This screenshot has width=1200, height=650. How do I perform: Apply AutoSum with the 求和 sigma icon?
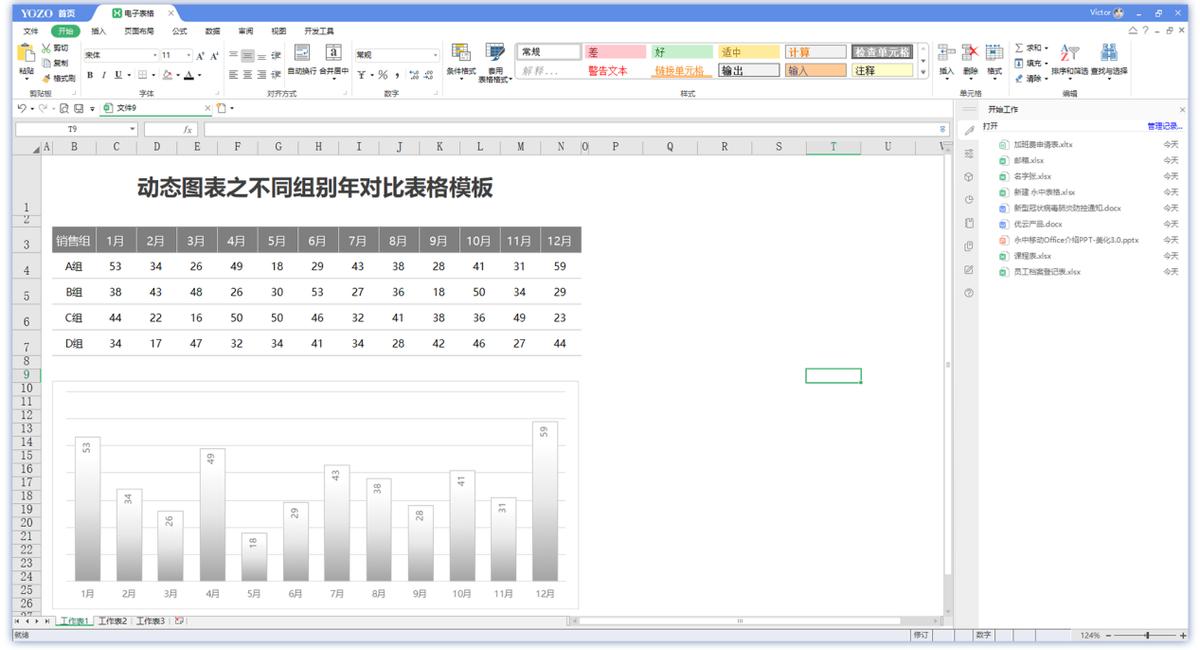(1021, 47)
